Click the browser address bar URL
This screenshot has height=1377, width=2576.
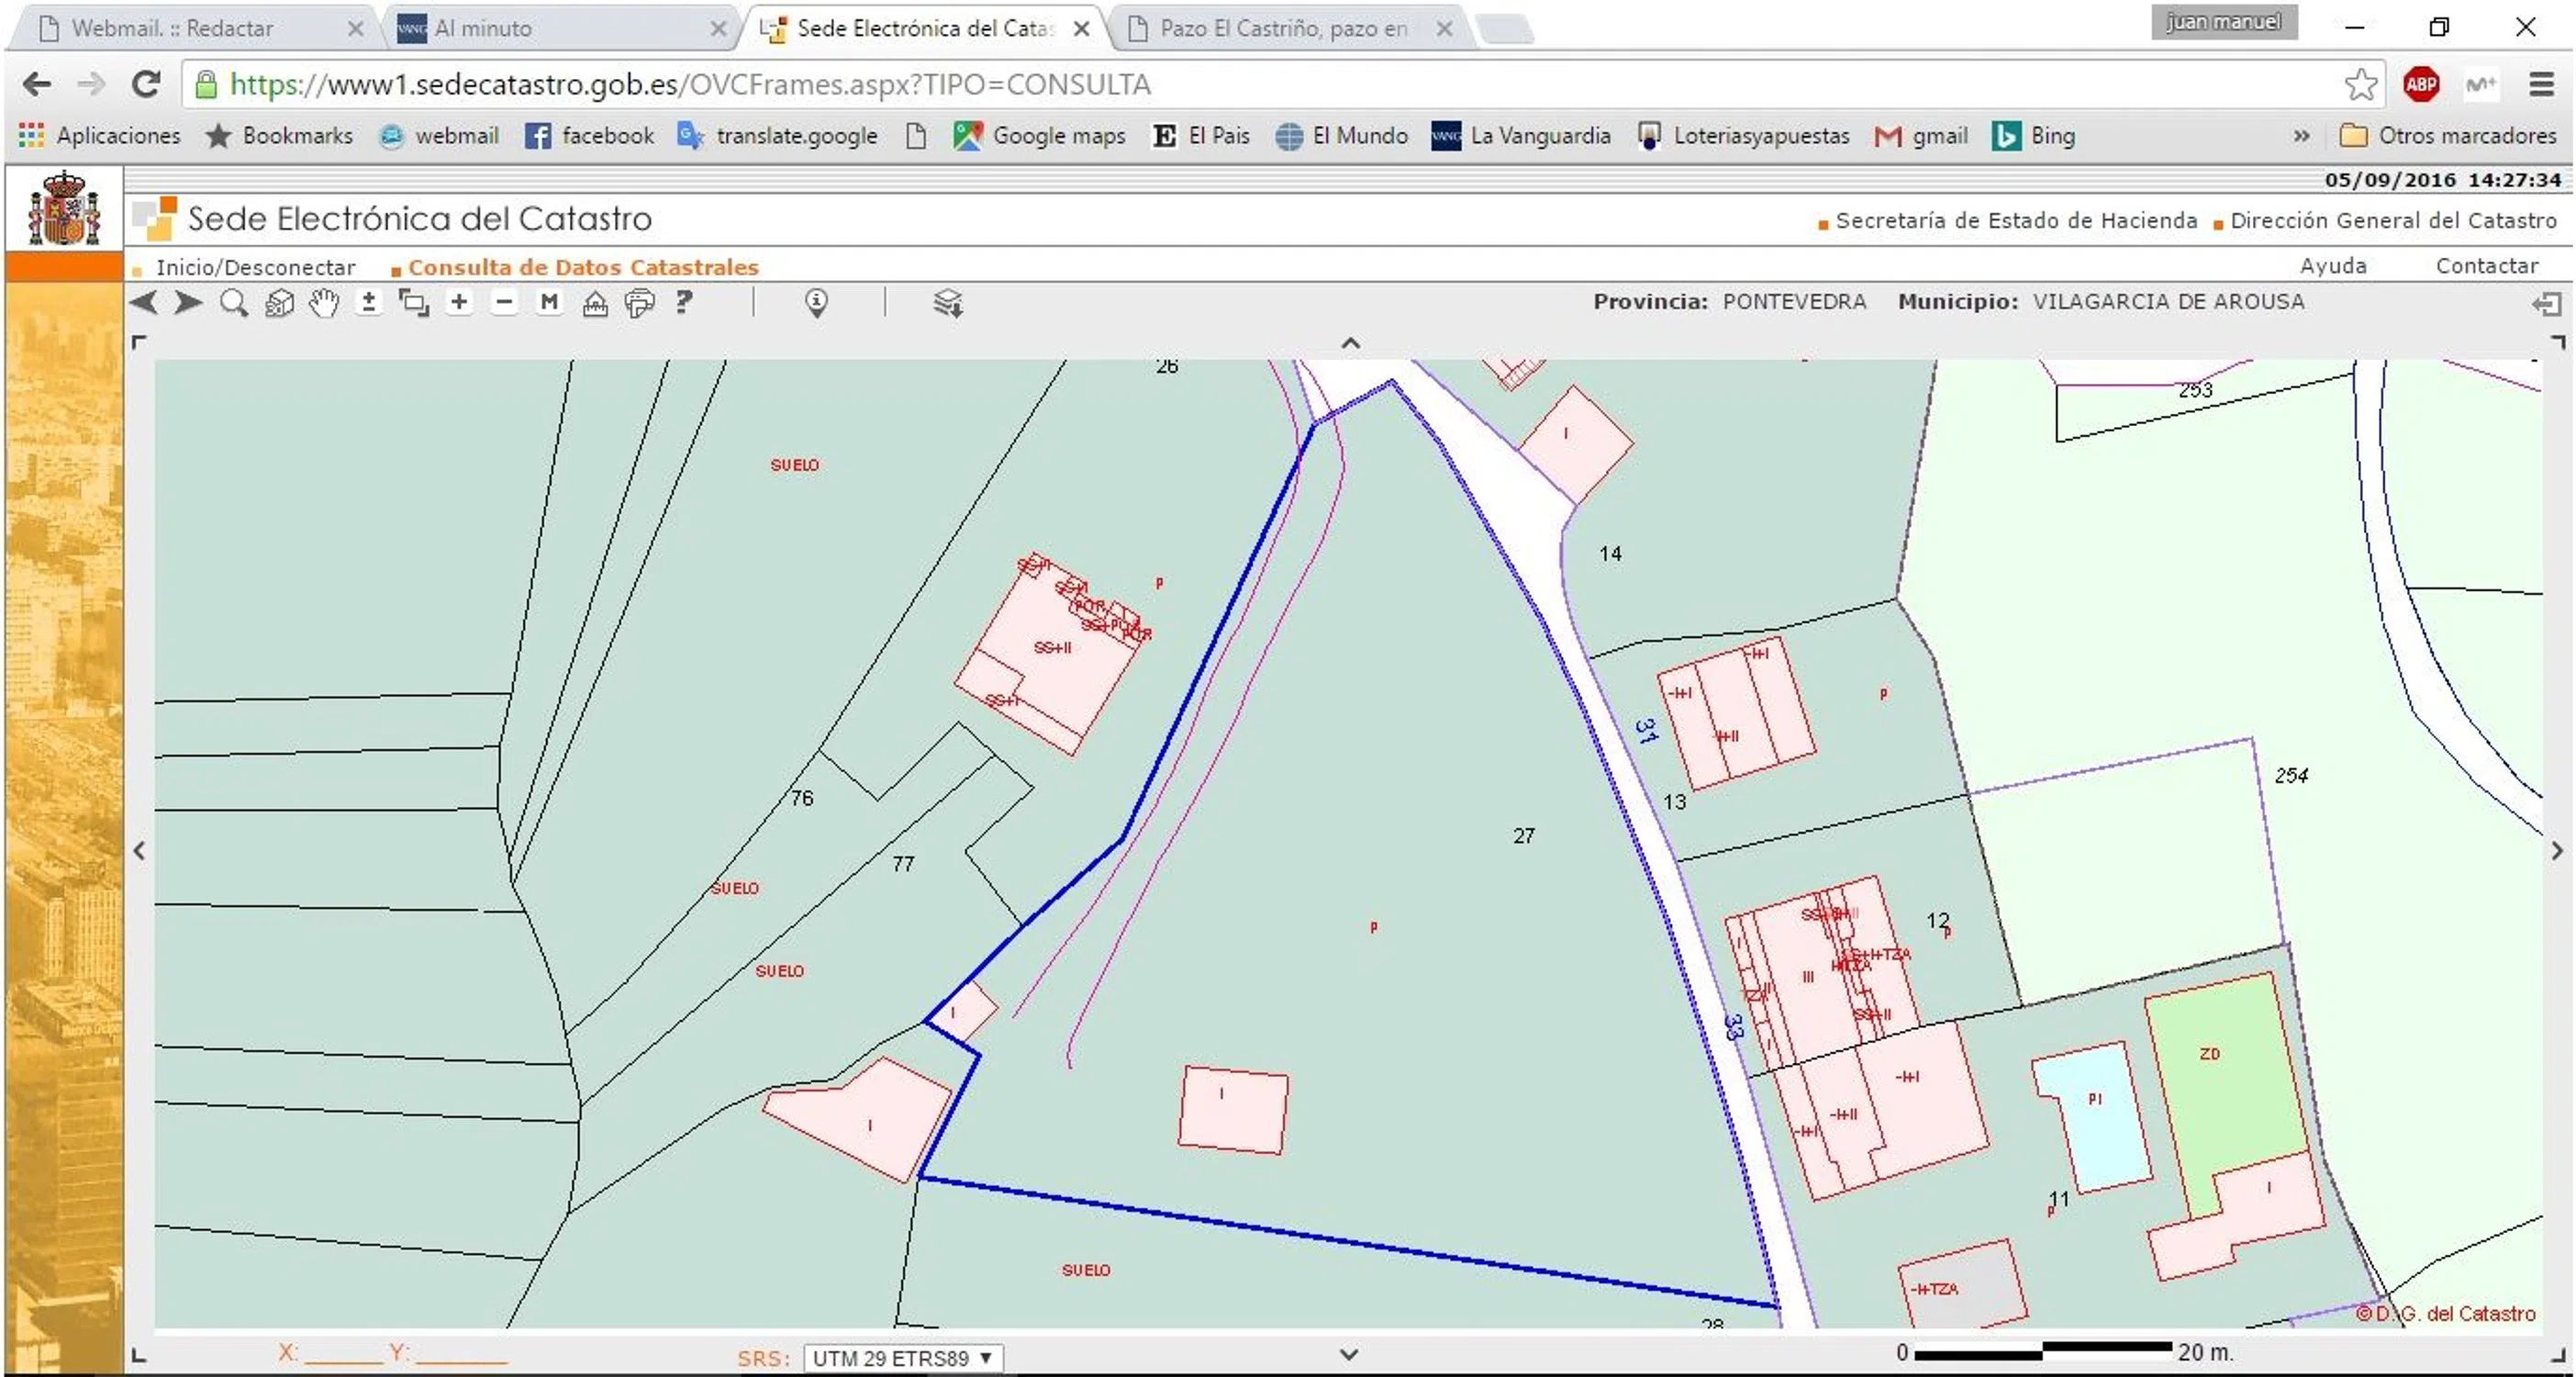(x=690, y=85)
